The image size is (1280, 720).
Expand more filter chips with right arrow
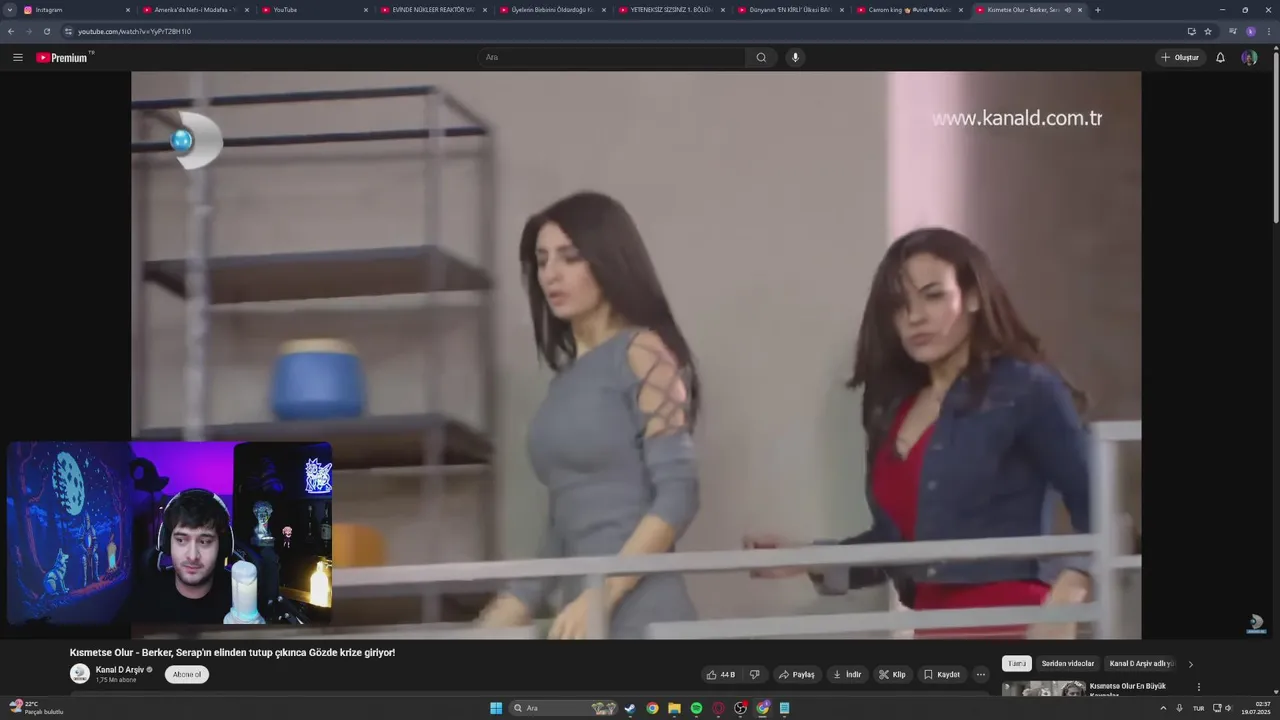pos(1190,663)
